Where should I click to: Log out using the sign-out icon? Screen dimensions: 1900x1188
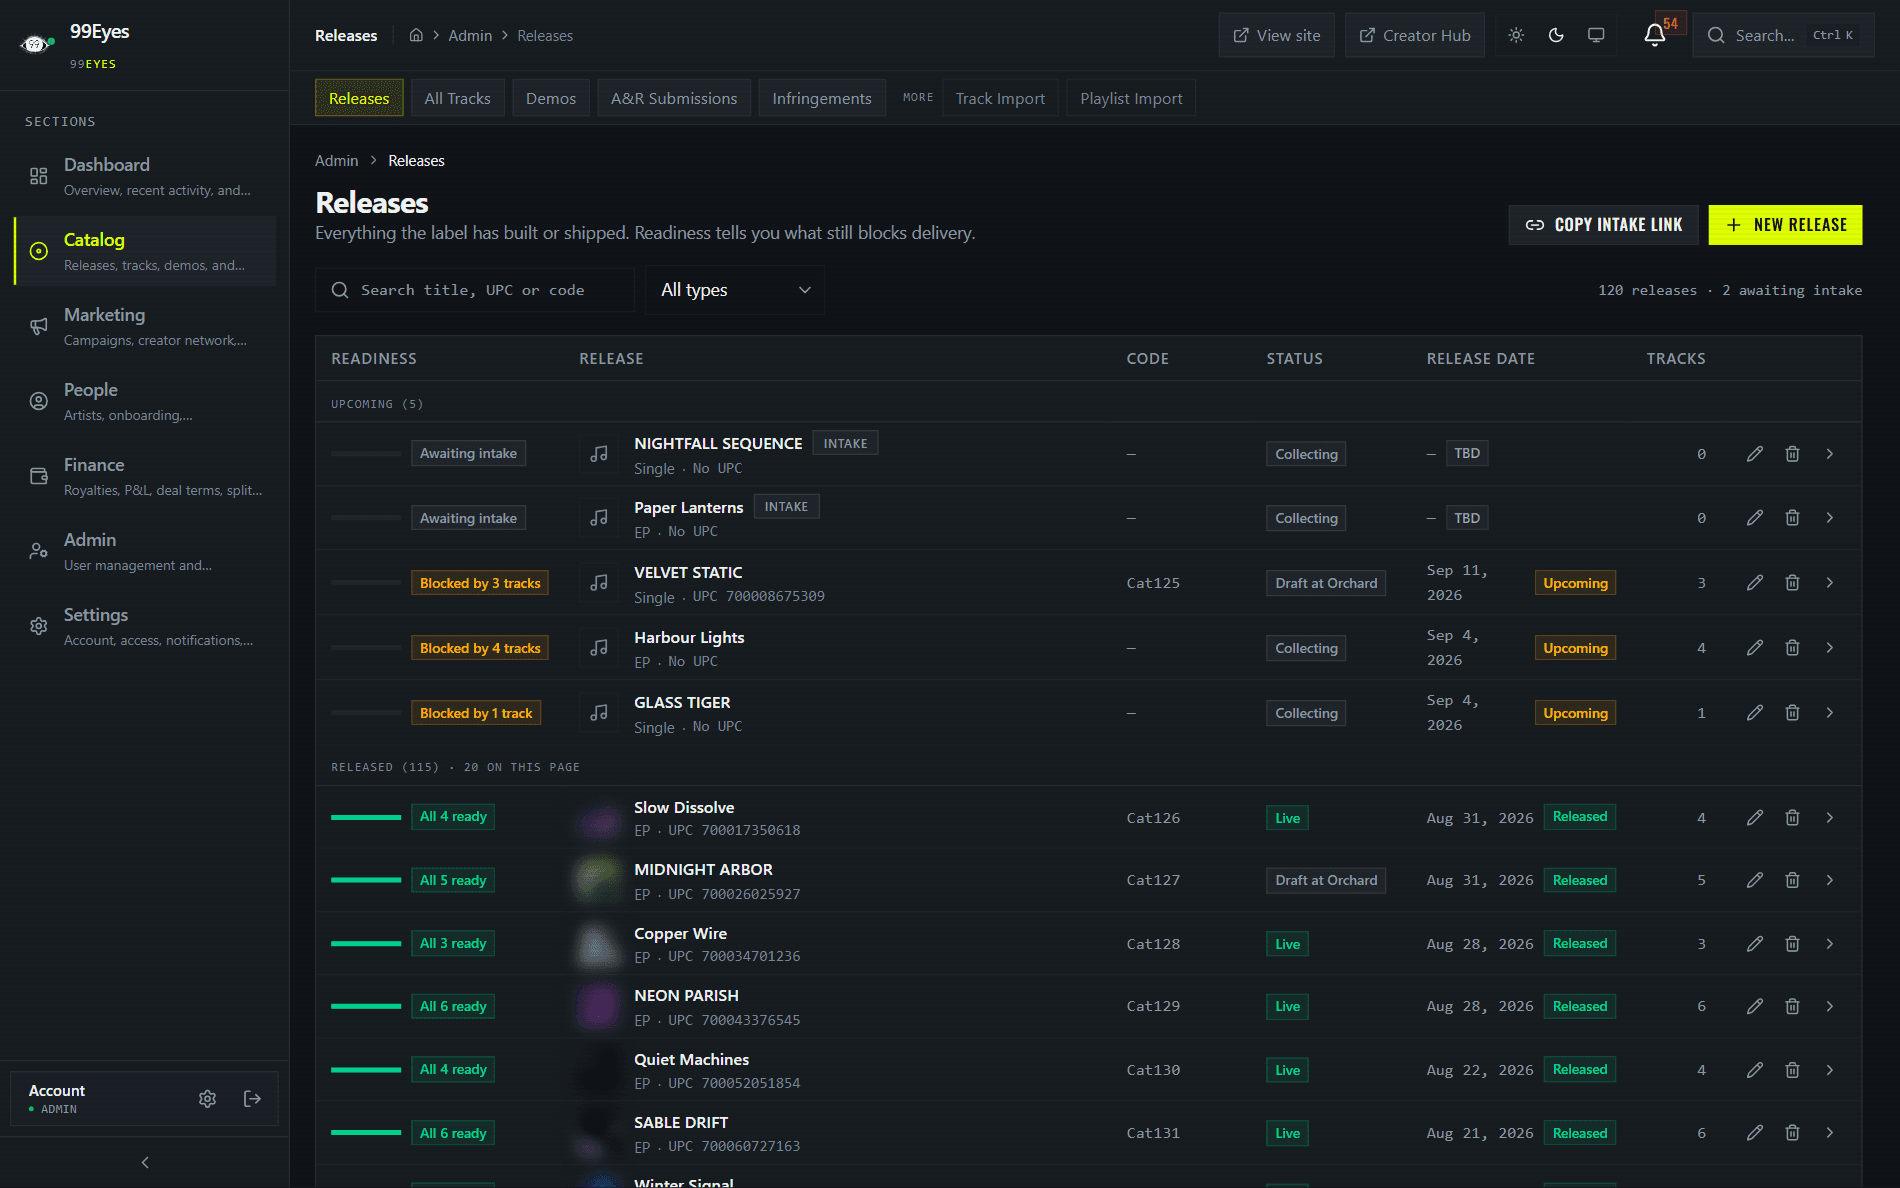(252, 1099)
